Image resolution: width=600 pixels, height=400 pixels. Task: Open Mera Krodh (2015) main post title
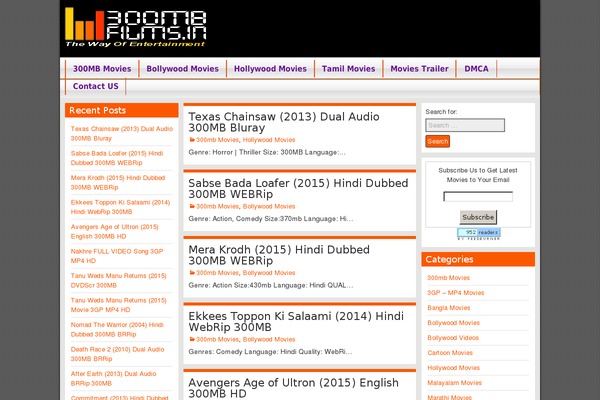click(x=279, y=255)
